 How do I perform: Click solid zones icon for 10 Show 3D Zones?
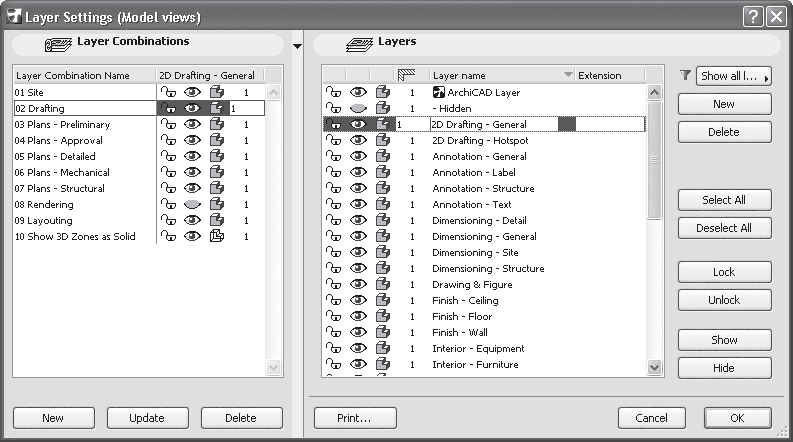click(217, 237)
